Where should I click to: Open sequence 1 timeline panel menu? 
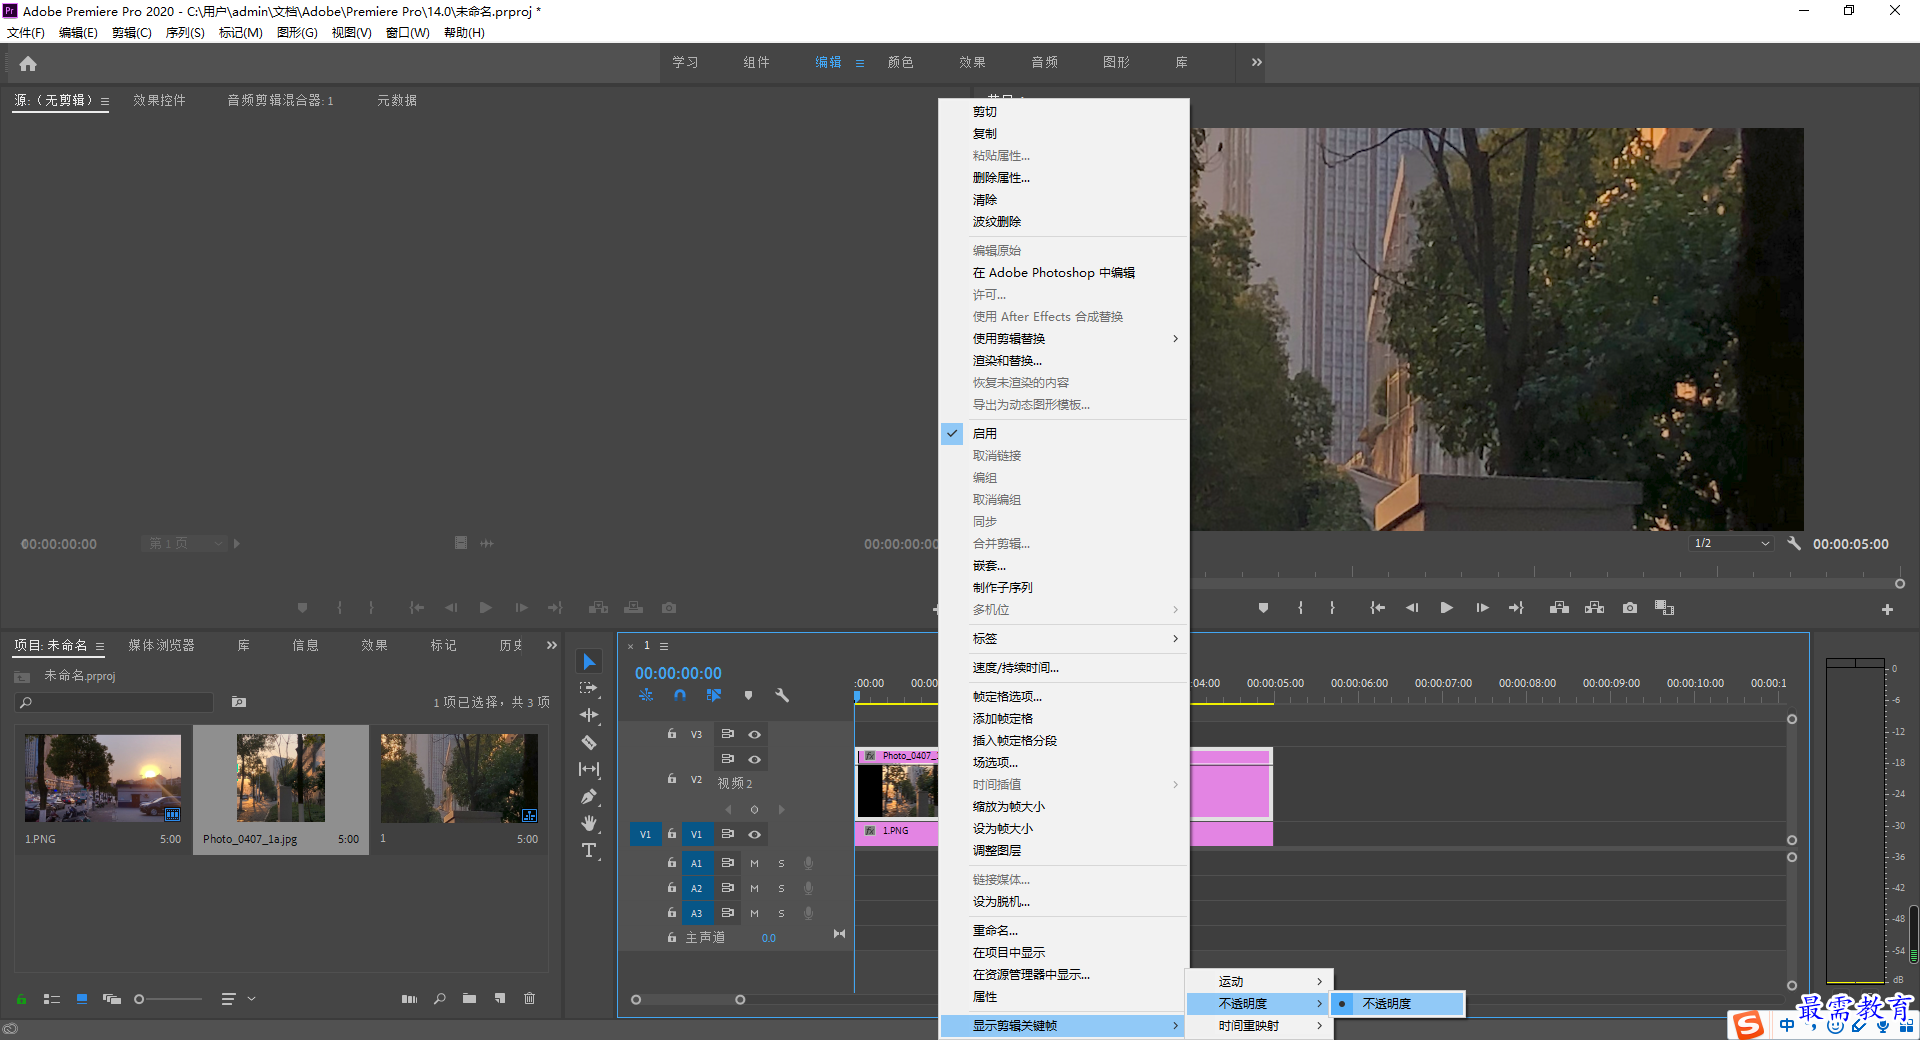[663, 646]
